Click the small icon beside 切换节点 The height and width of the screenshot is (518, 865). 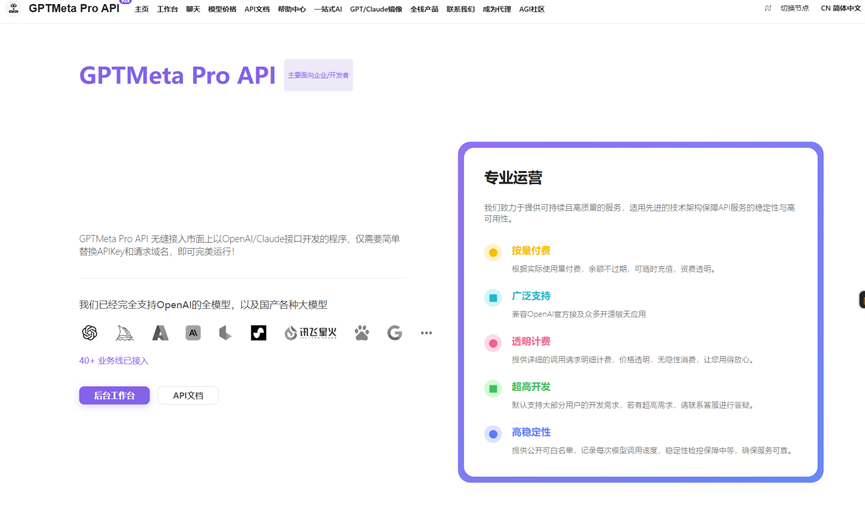point(767,8)
